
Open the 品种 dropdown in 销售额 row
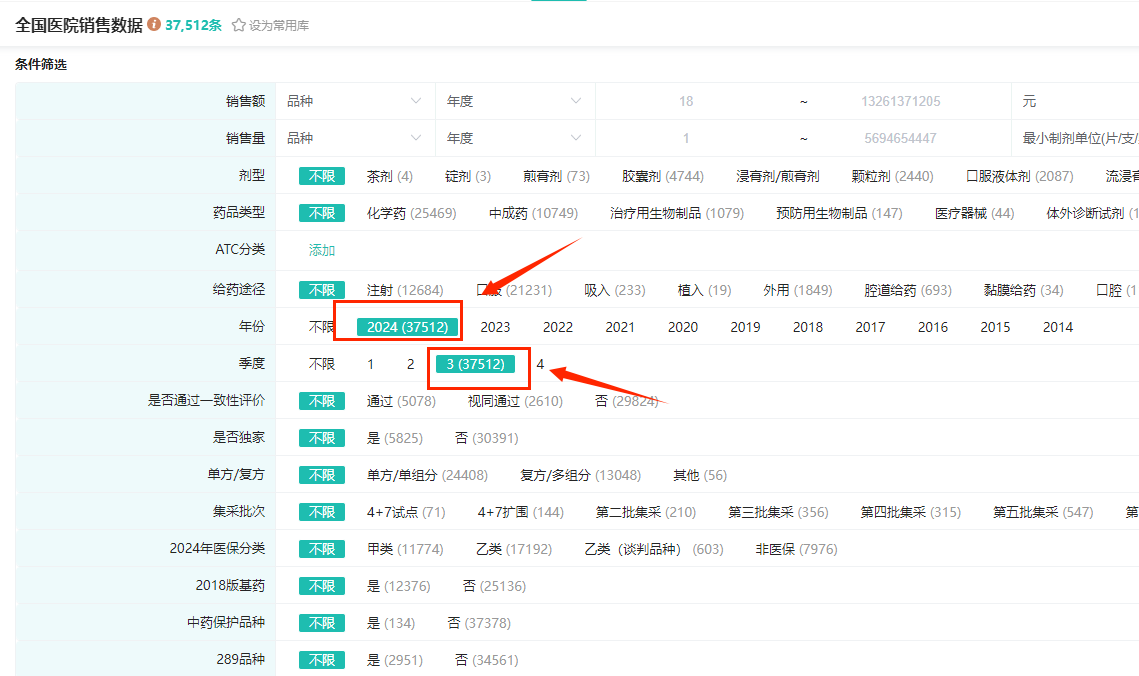(354, 101)
